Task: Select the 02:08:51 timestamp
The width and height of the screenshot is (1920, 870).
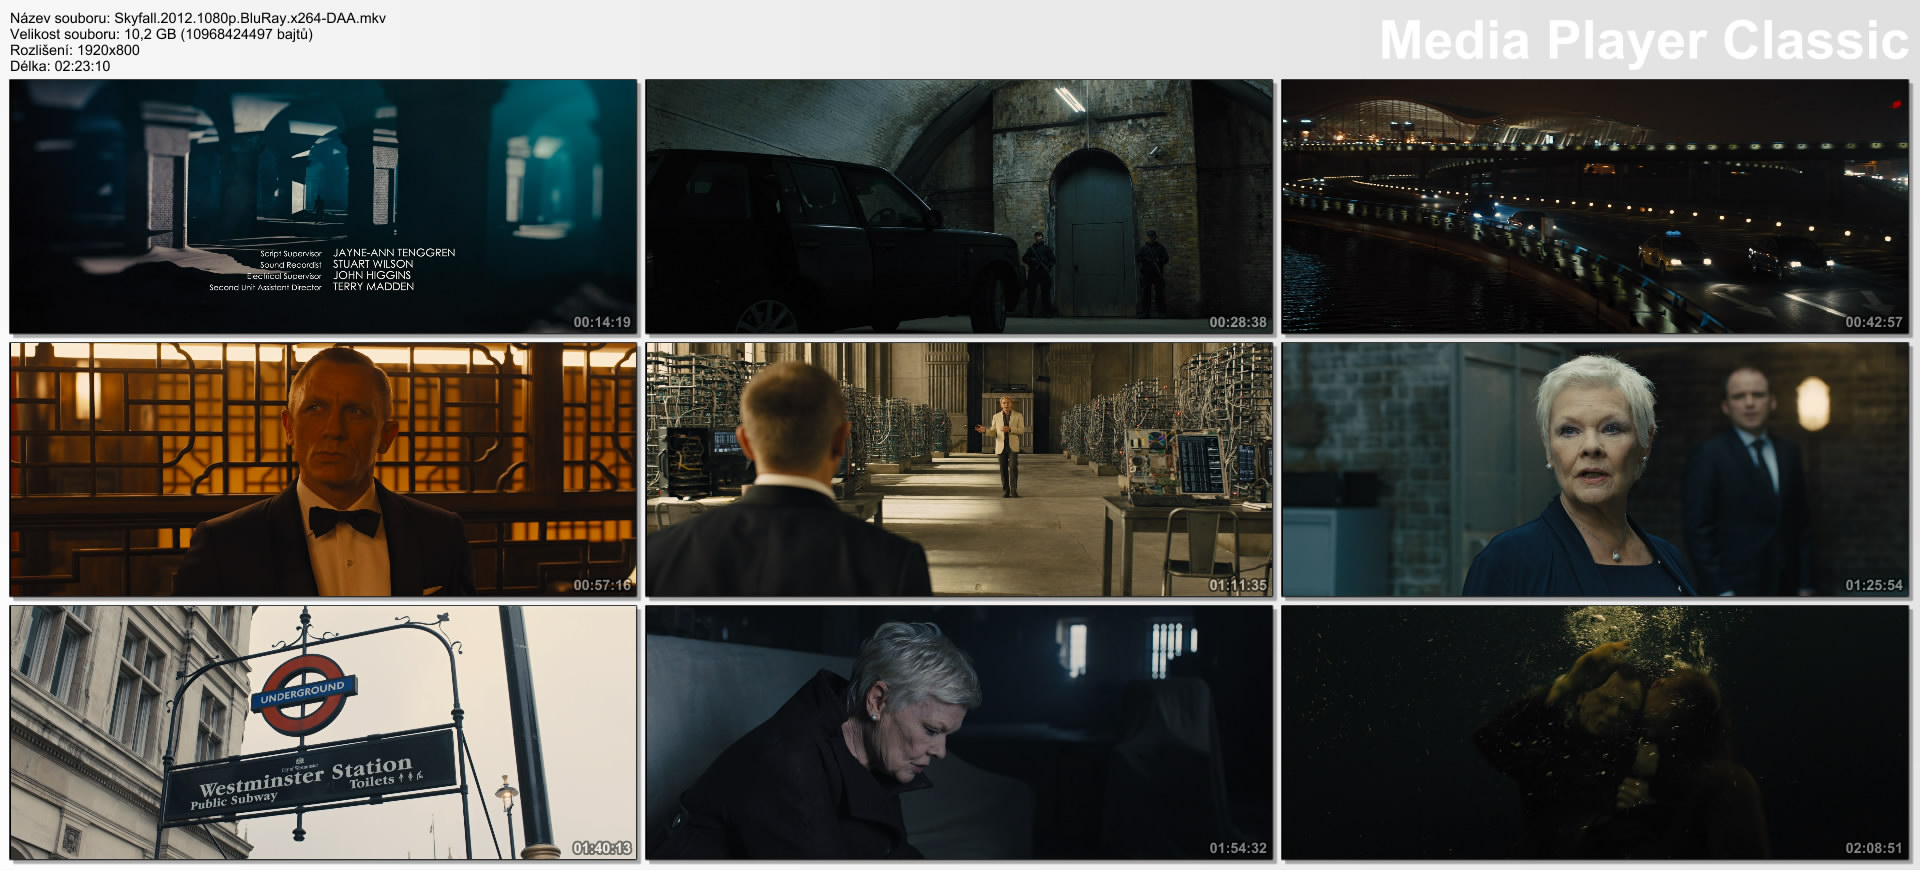Action: (1874, 848)
